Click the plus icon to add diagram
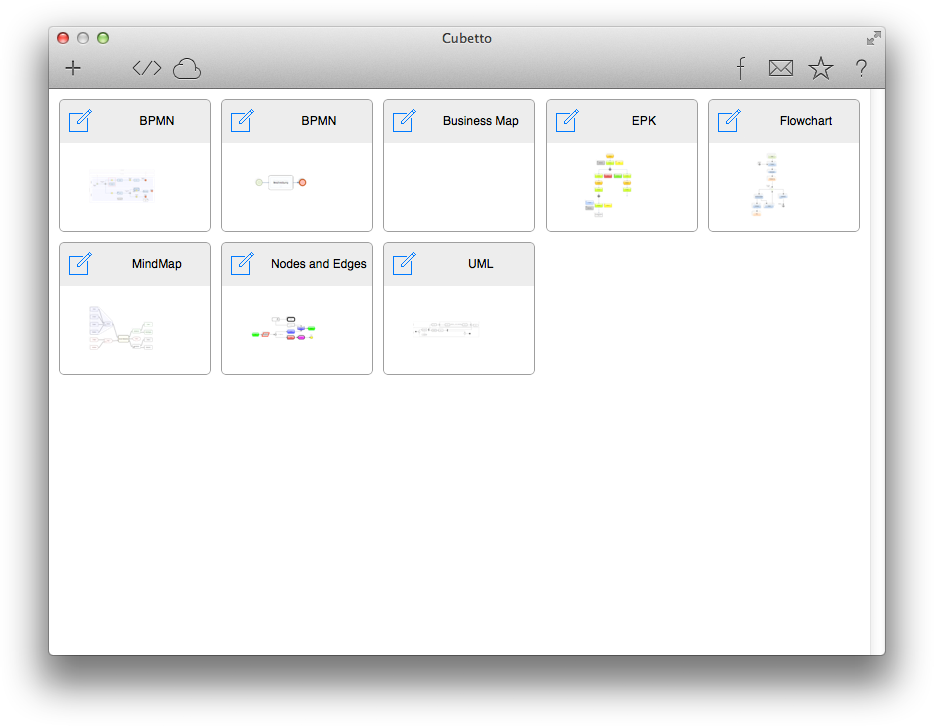The height and width of the screenshot is (726, 934). [73, 68]
